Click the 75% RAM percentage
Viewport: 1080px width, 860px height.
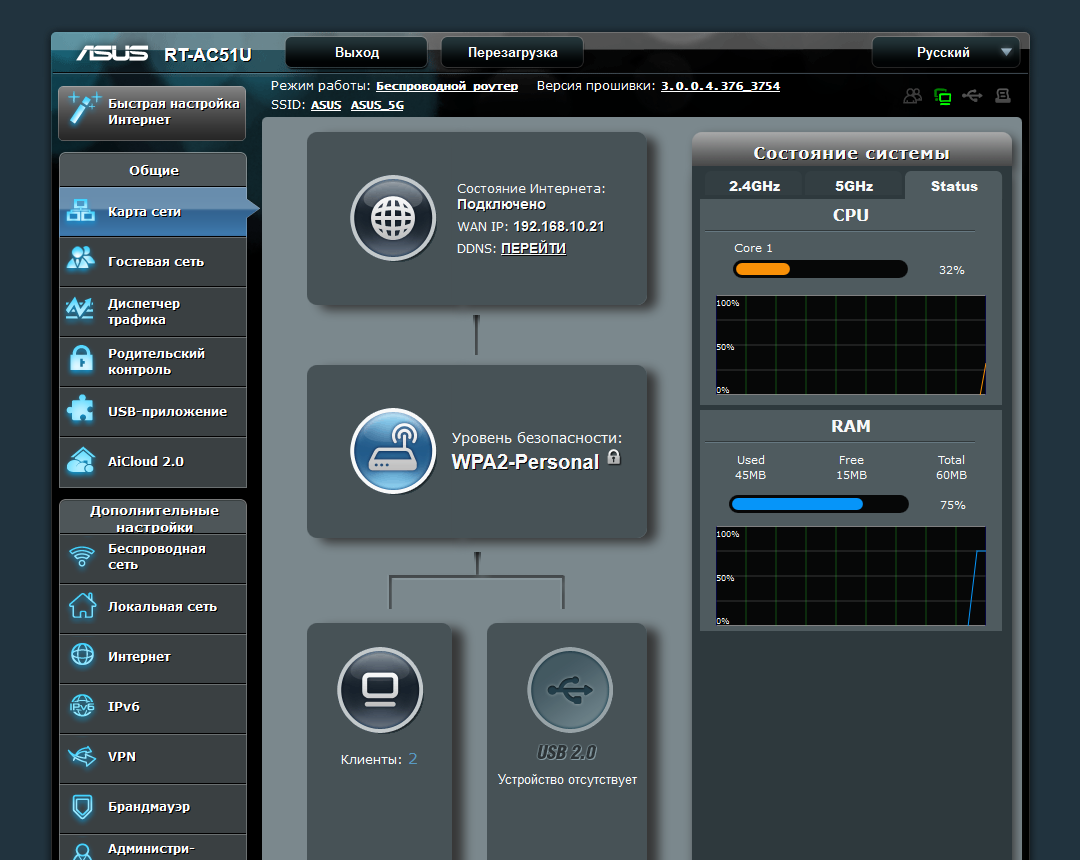[x=953, y=505]
